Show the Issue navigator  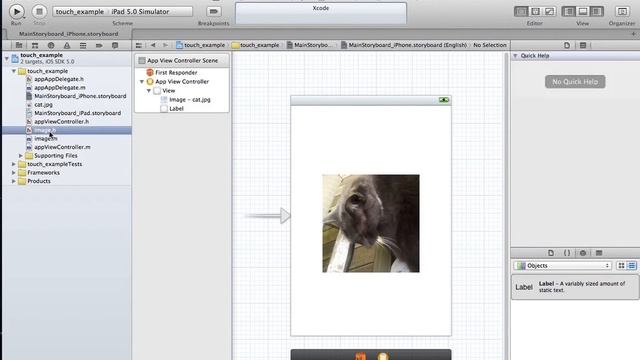tap(67, 45)
